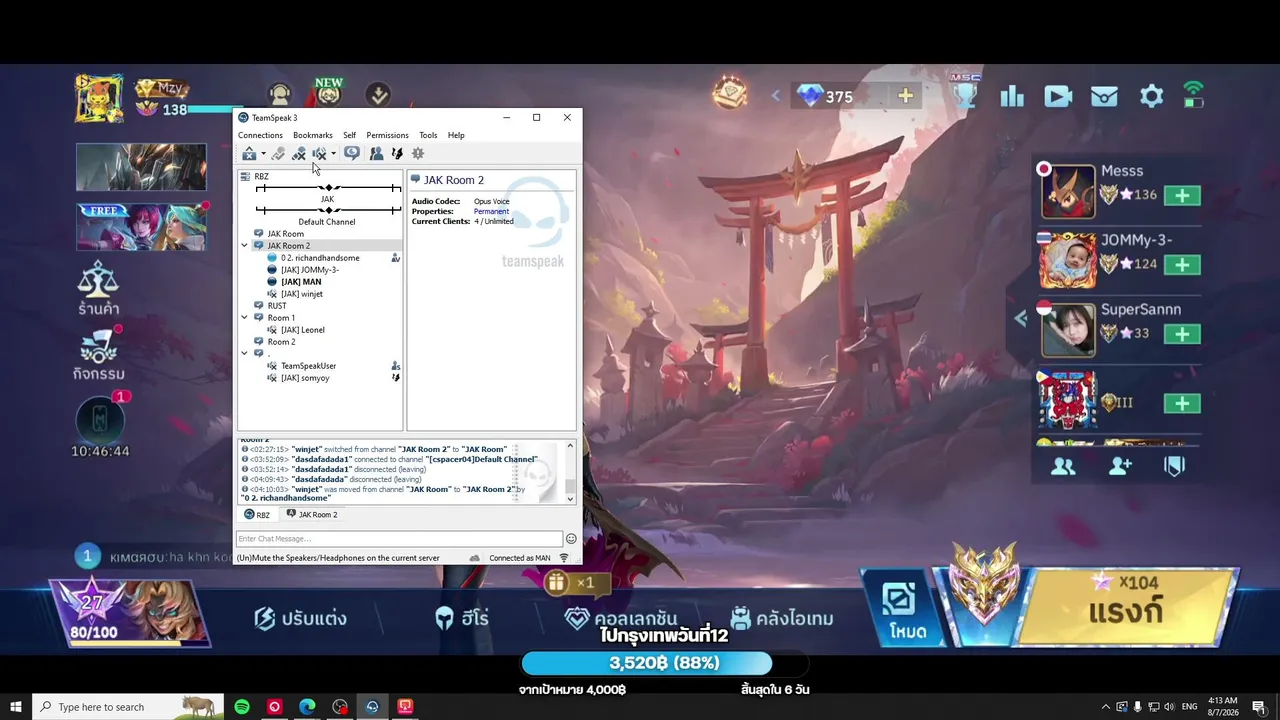Screen dimensions: 1280x720
Task: Collapse the Room 1 channel
Action: point(244,318)
